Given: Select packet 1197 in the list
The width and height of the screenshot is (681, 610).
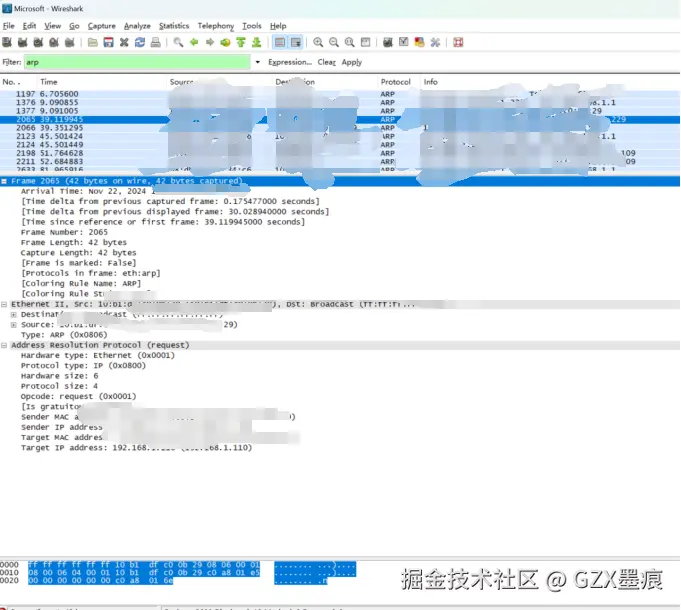Looking at the screenshot, I should 340,94.
